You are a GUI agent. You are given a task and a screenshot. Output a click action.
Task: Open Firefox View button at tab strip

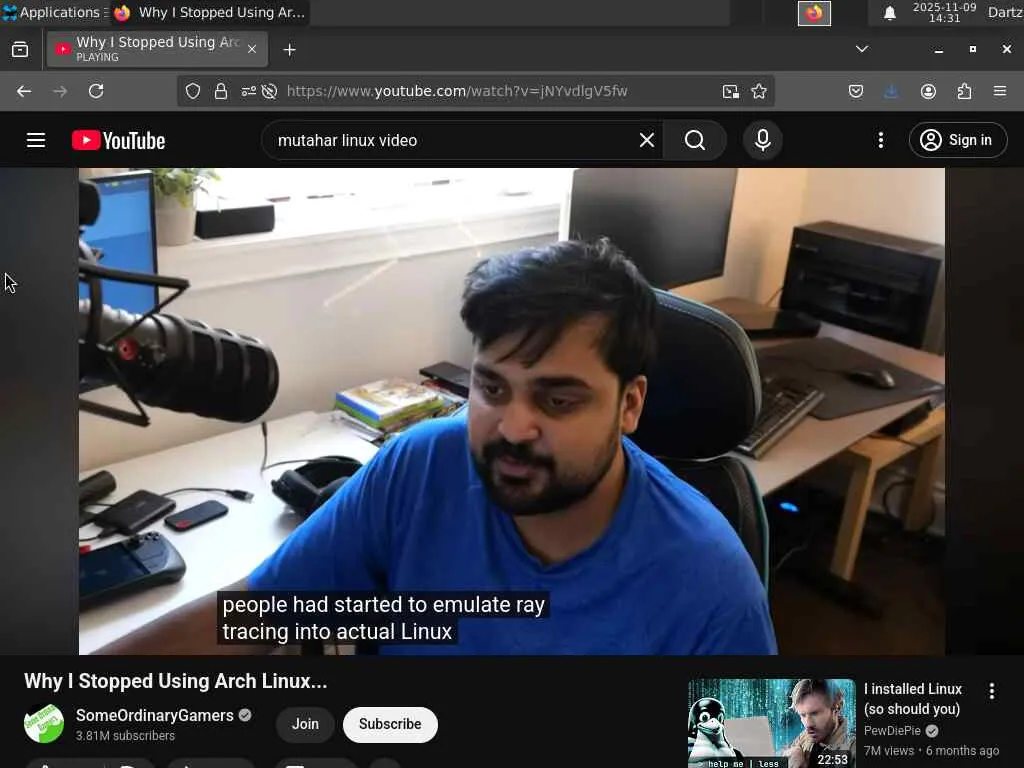coord(20,50)
